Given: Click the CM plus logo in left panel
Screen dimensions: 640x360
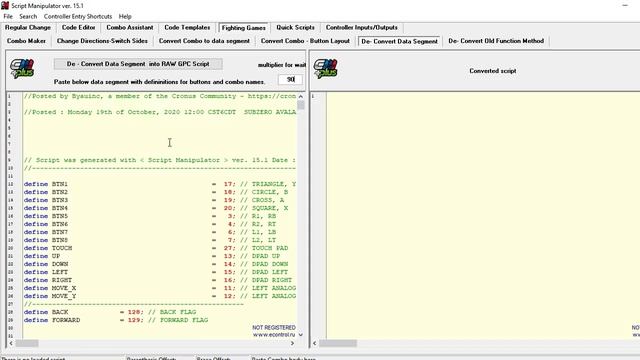Looking at the screenshot, I should [x=22, y=69].
